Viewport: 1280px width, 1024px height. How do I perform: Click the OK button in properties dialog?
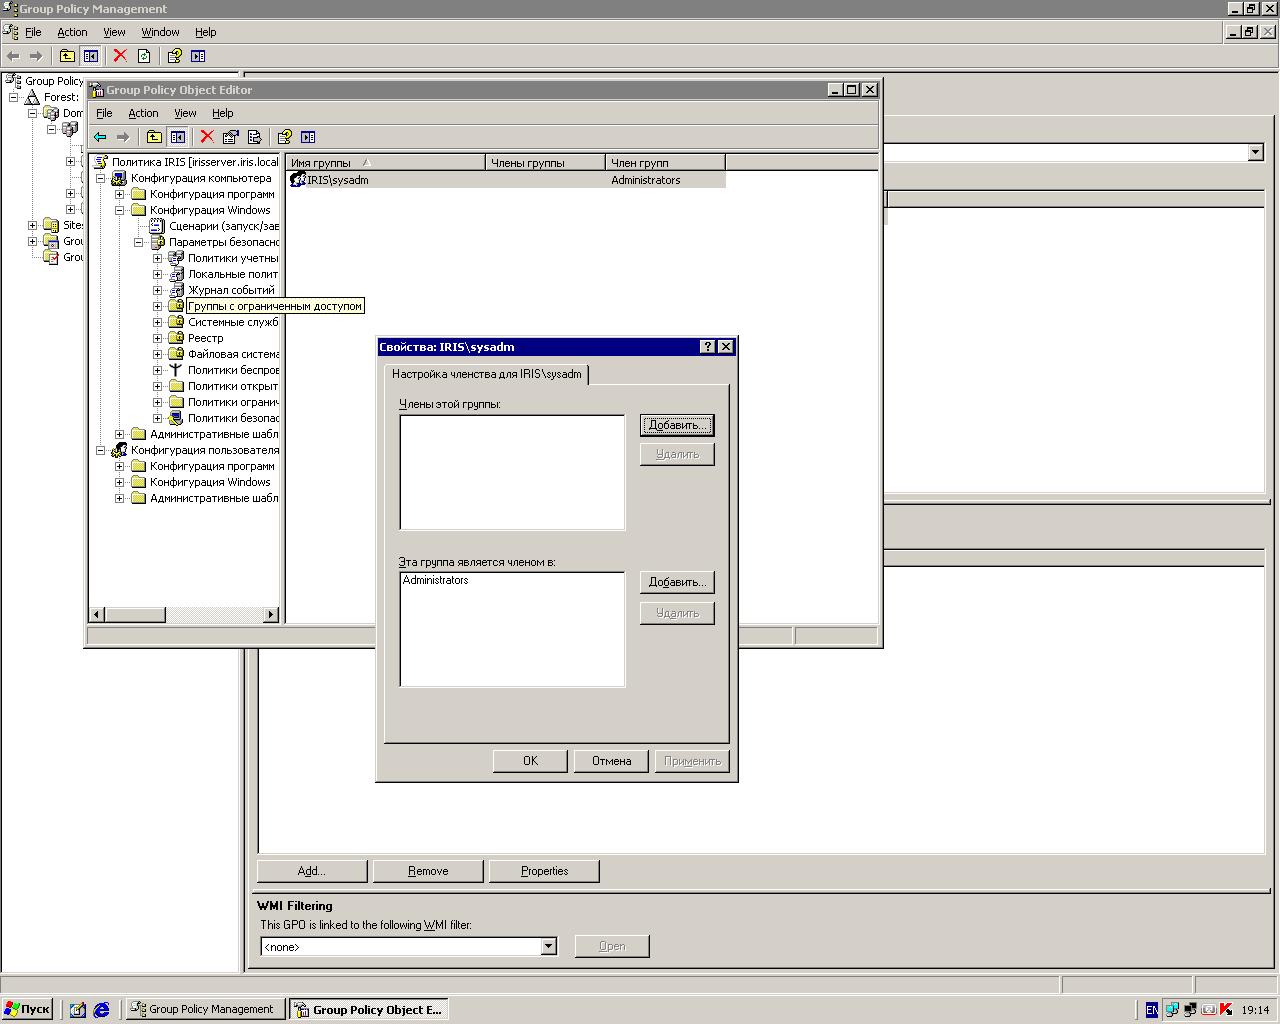coord(530,761)
